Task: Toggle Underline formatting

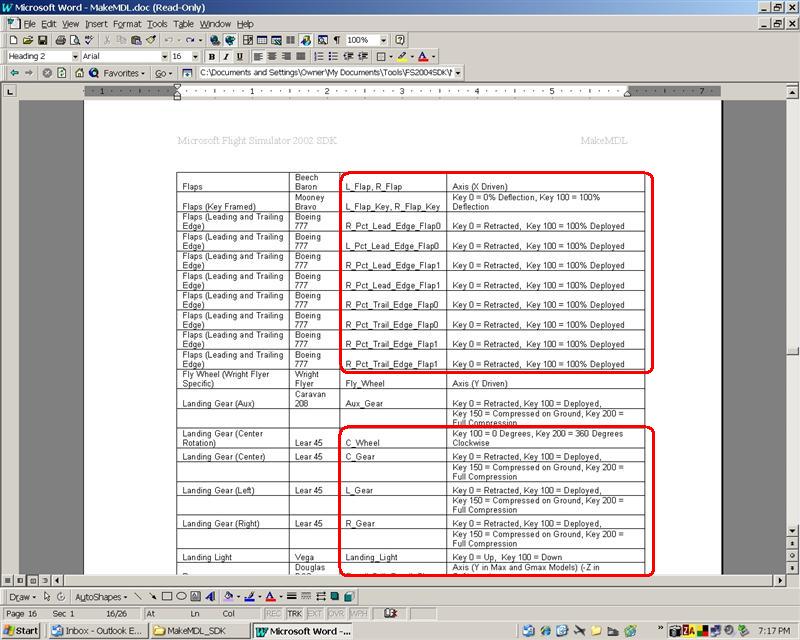Action: [x=240, y=57]
